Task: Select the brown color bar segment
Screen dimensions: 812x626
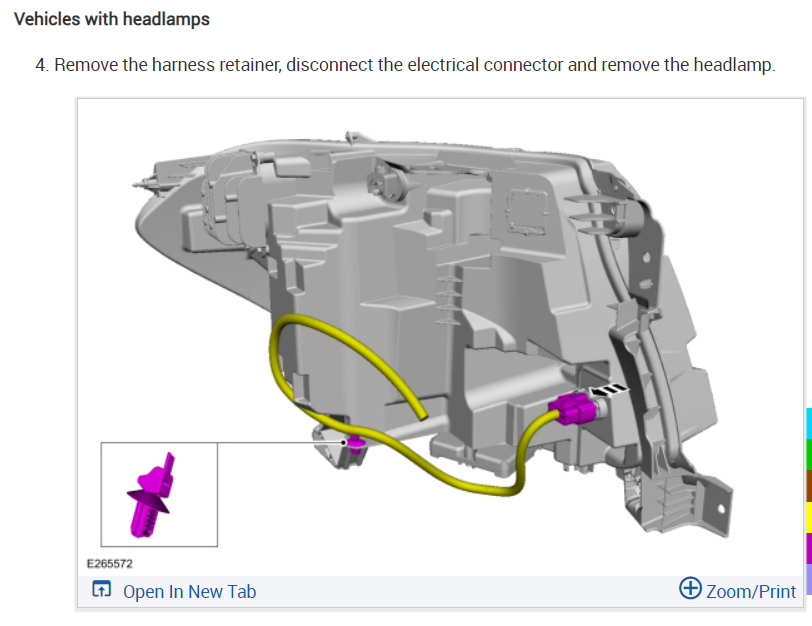Action: click(809, 486)
